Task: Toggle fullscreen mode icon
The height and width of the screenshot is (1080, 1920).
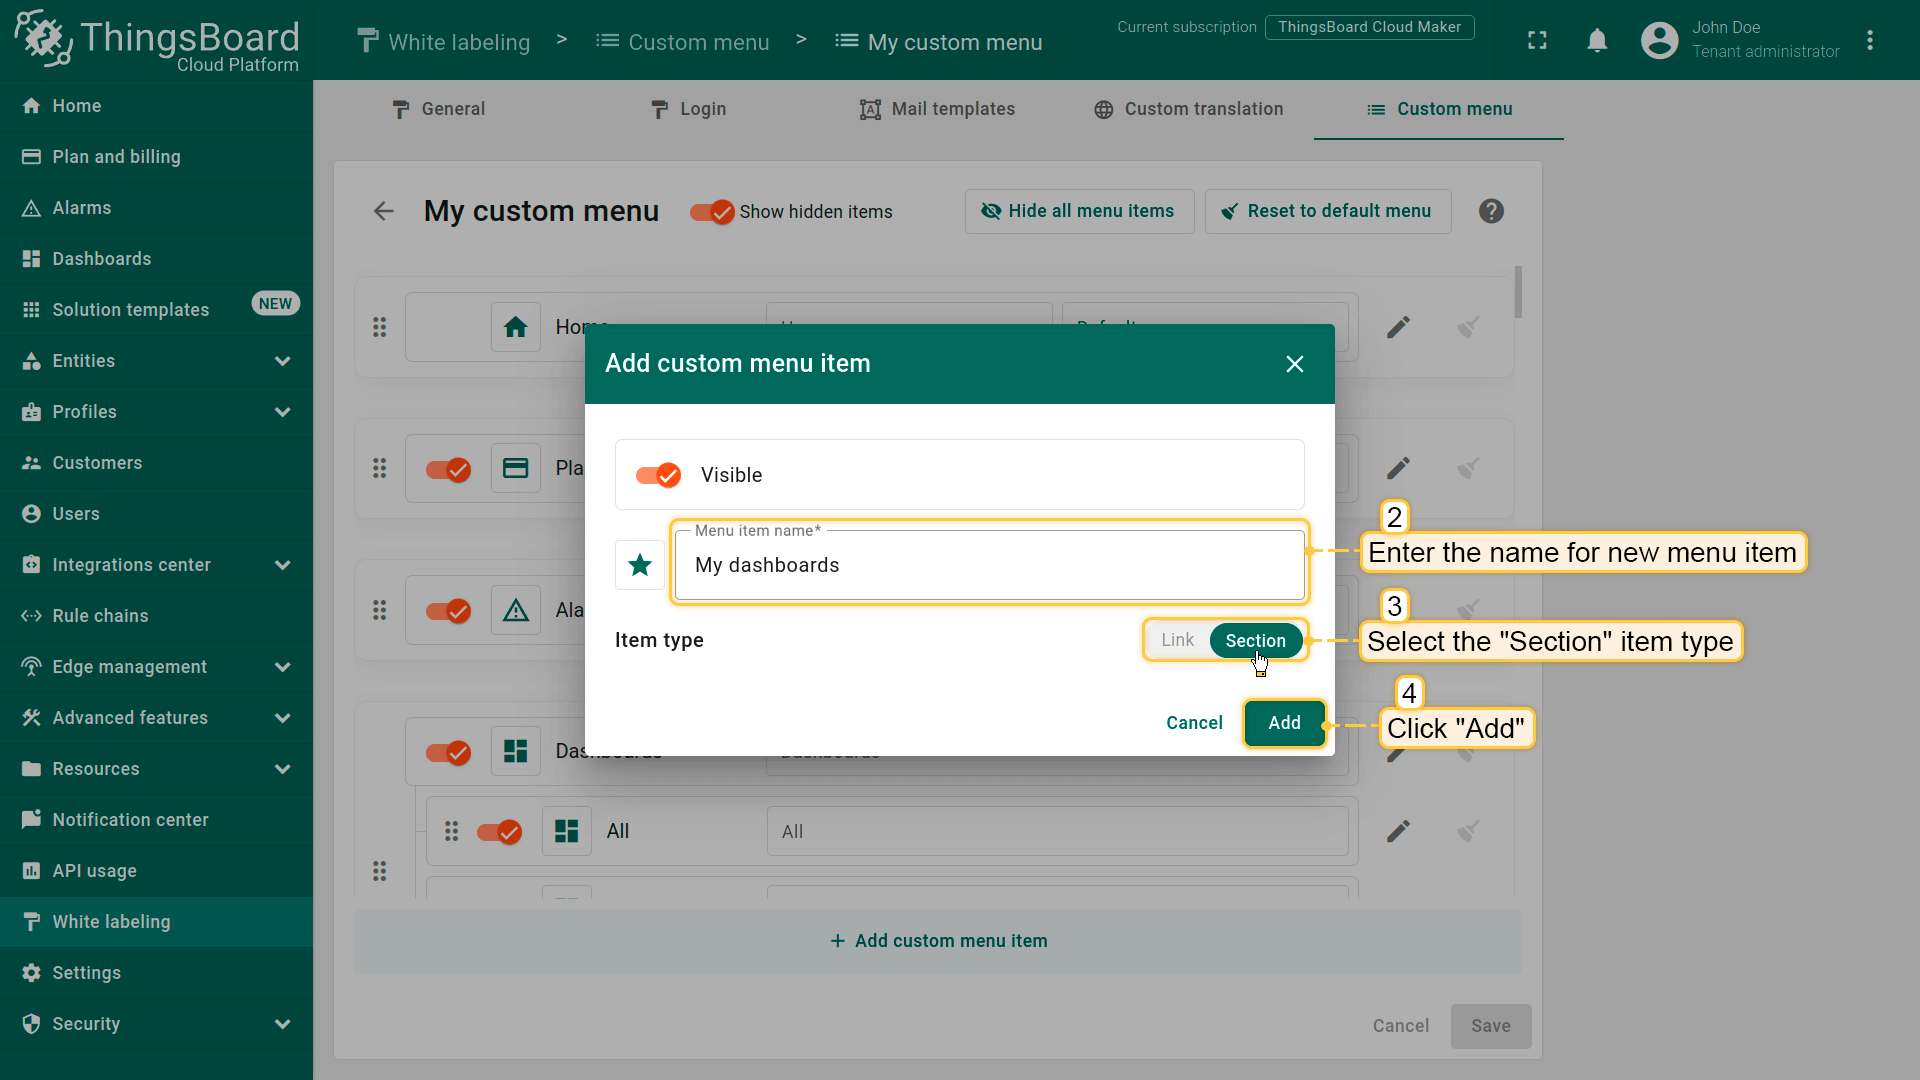Action: pyautogui.click(x=1537, y=41)
